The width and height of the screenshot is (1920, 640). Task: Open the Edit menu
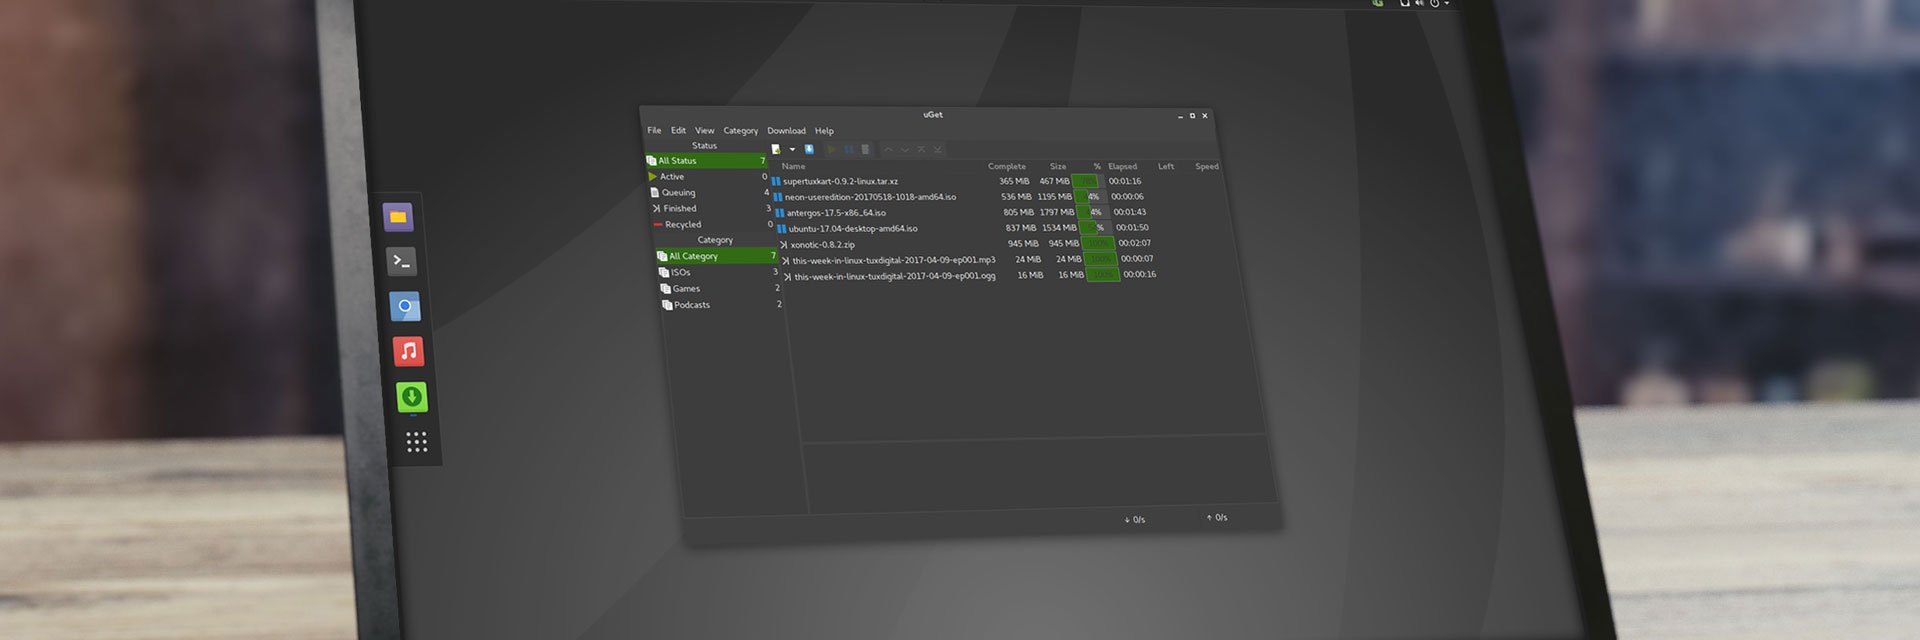(678, 130)
